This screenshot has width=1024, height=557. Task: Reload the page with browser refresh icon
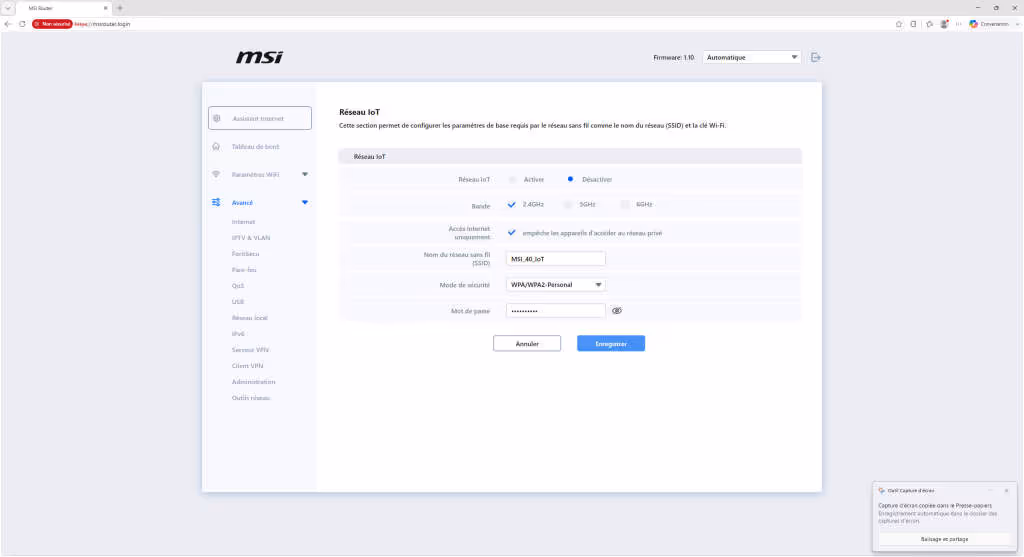(x=22, y=24)
